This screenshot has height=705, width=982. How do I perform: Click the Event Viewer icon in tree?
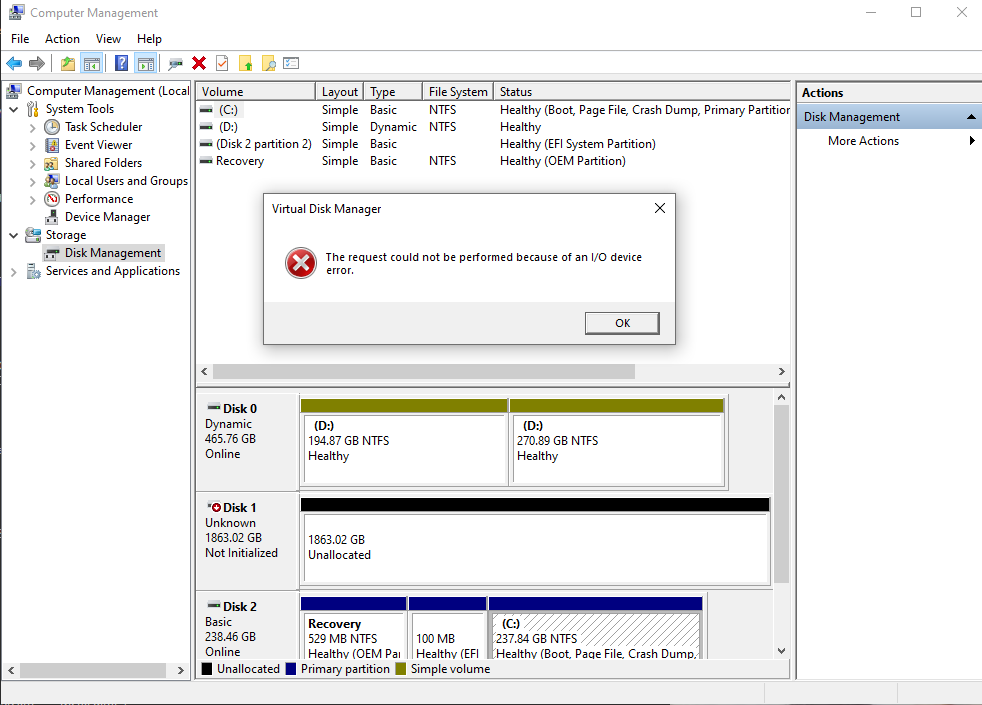pyautogui.click(x=52, y=145)
